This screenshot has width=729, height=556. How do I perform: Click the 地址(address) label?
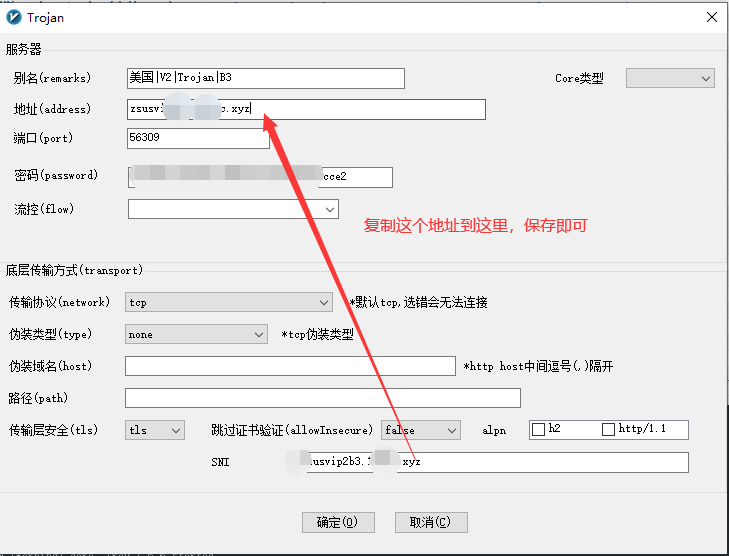[x=52, y=109]
